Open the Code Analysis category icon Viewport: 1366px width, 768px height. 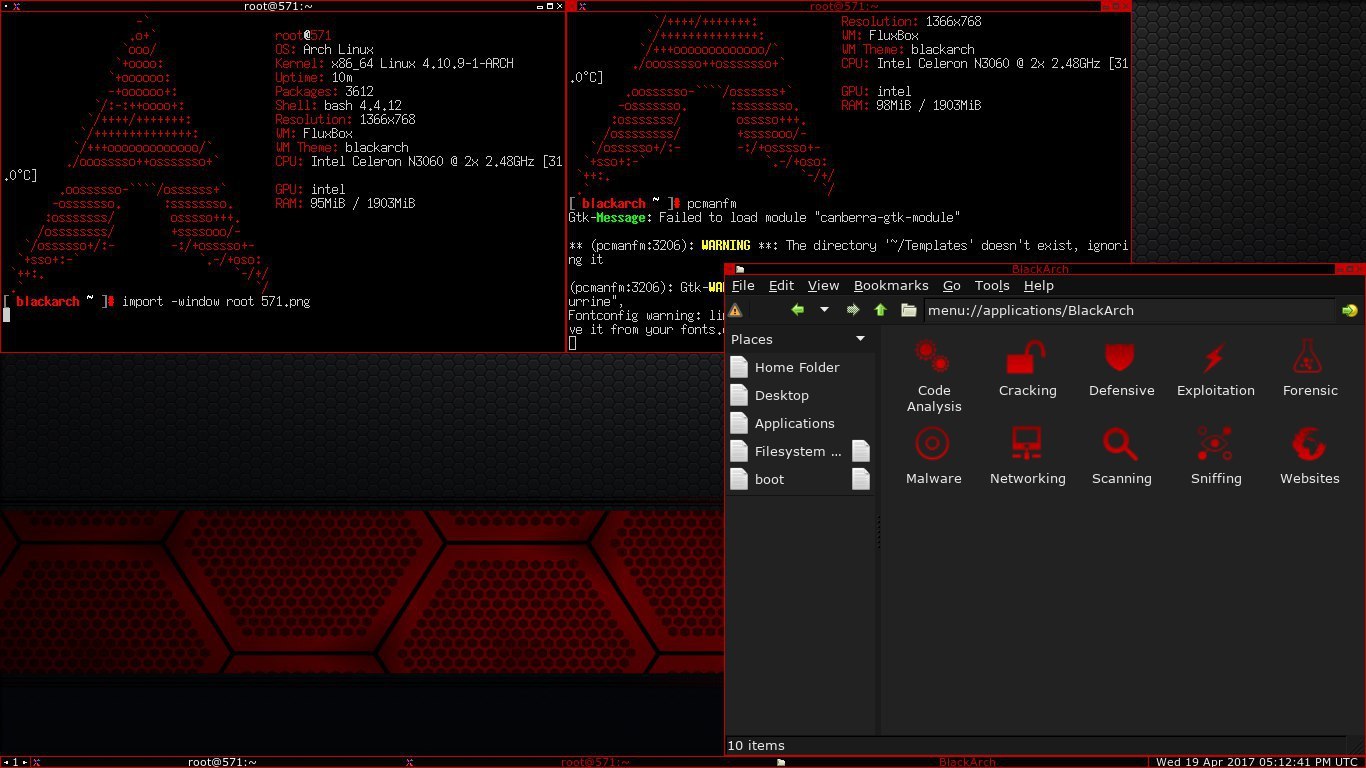[933, 356]
